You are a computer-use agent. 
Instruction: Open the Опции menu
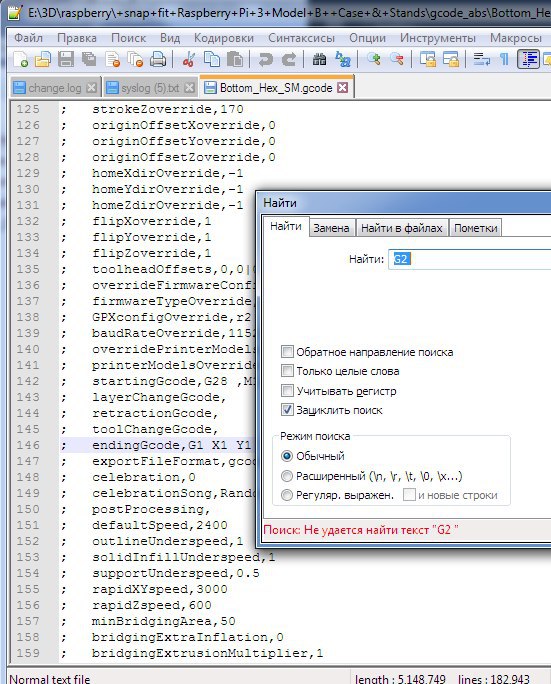367,38
